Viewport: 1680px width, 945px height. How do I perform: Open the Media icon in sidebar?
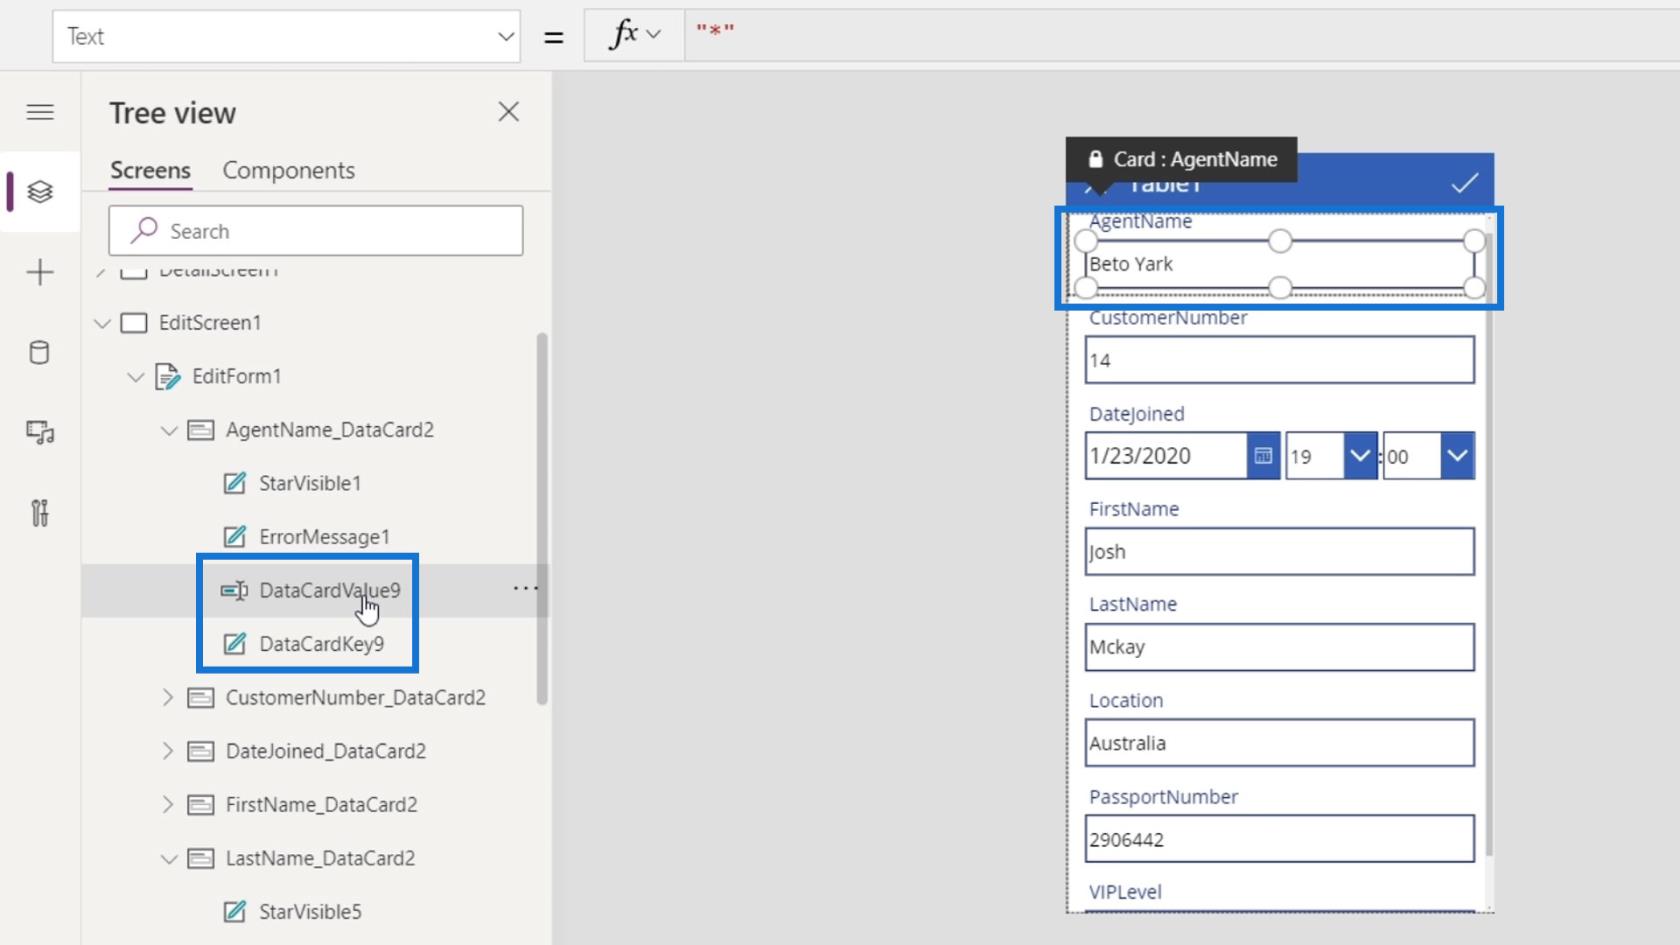pos(40,432)
